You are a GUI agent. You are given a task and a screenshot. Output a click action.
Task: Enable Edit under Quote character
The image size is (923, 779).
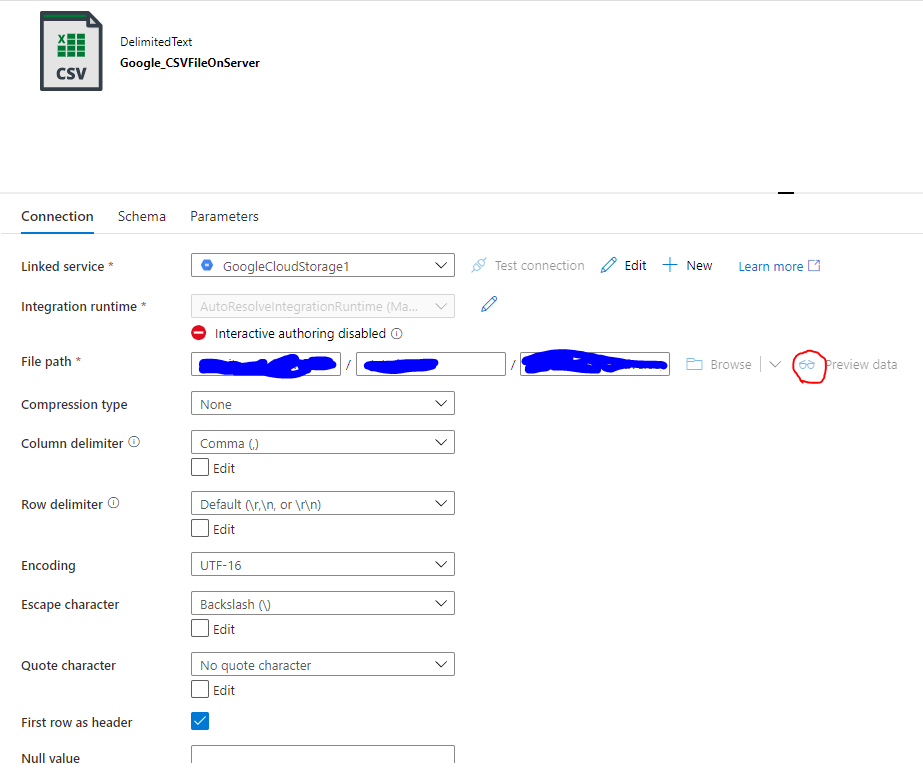[199, 689]
